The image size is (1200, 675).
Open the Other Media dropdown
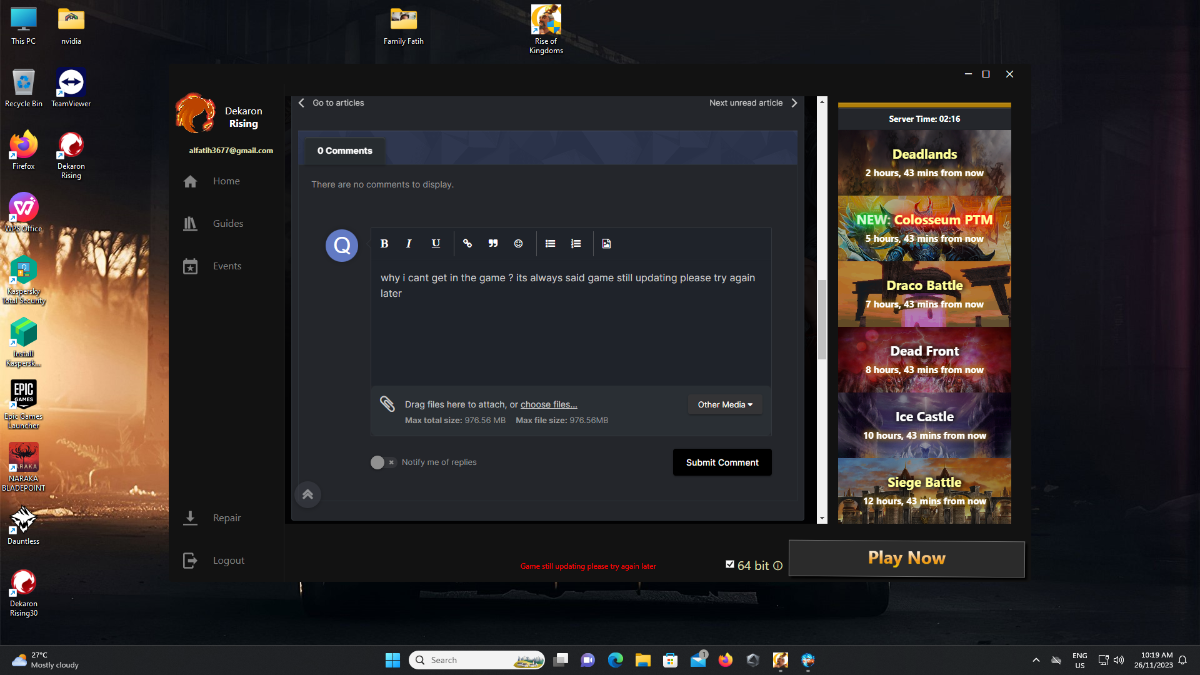[x=725, y=404]
